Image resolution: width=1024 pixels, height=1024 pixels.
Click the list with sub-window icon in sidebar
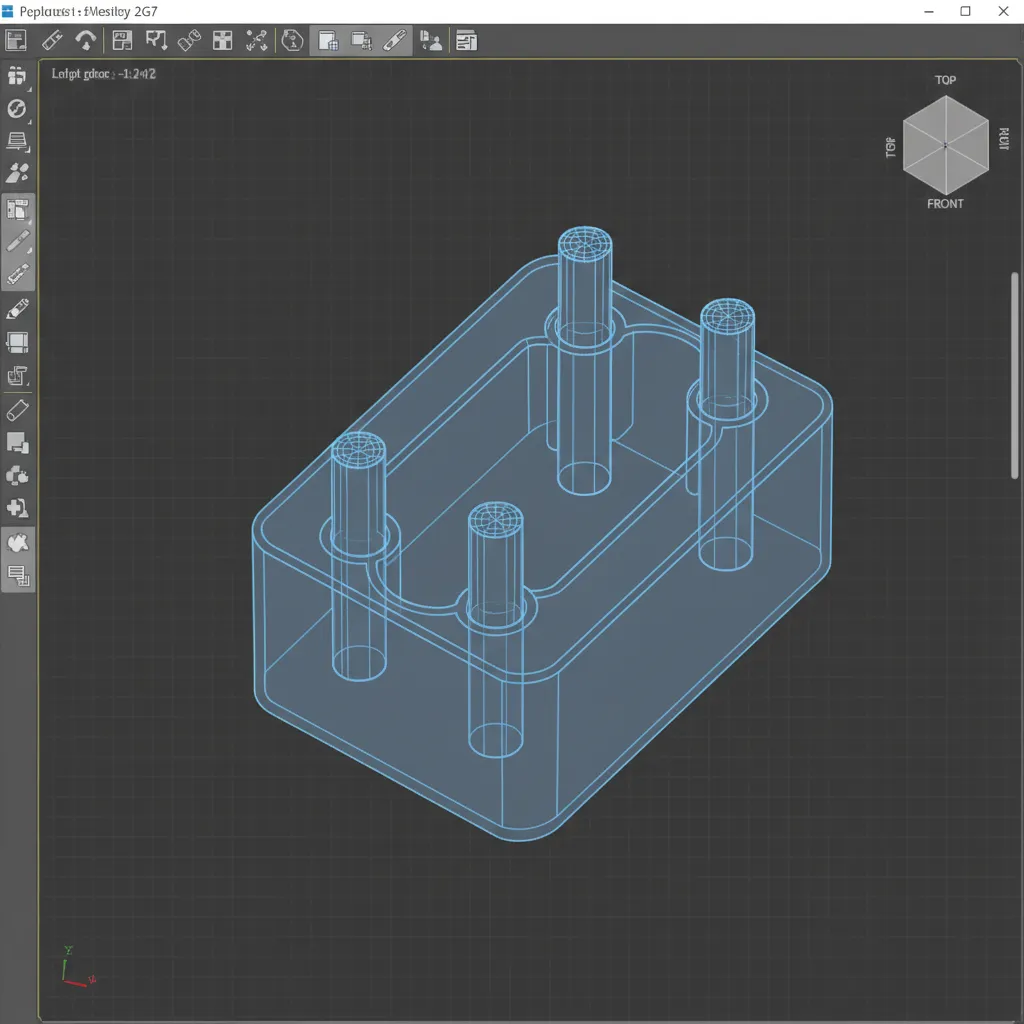coord(18,575)
